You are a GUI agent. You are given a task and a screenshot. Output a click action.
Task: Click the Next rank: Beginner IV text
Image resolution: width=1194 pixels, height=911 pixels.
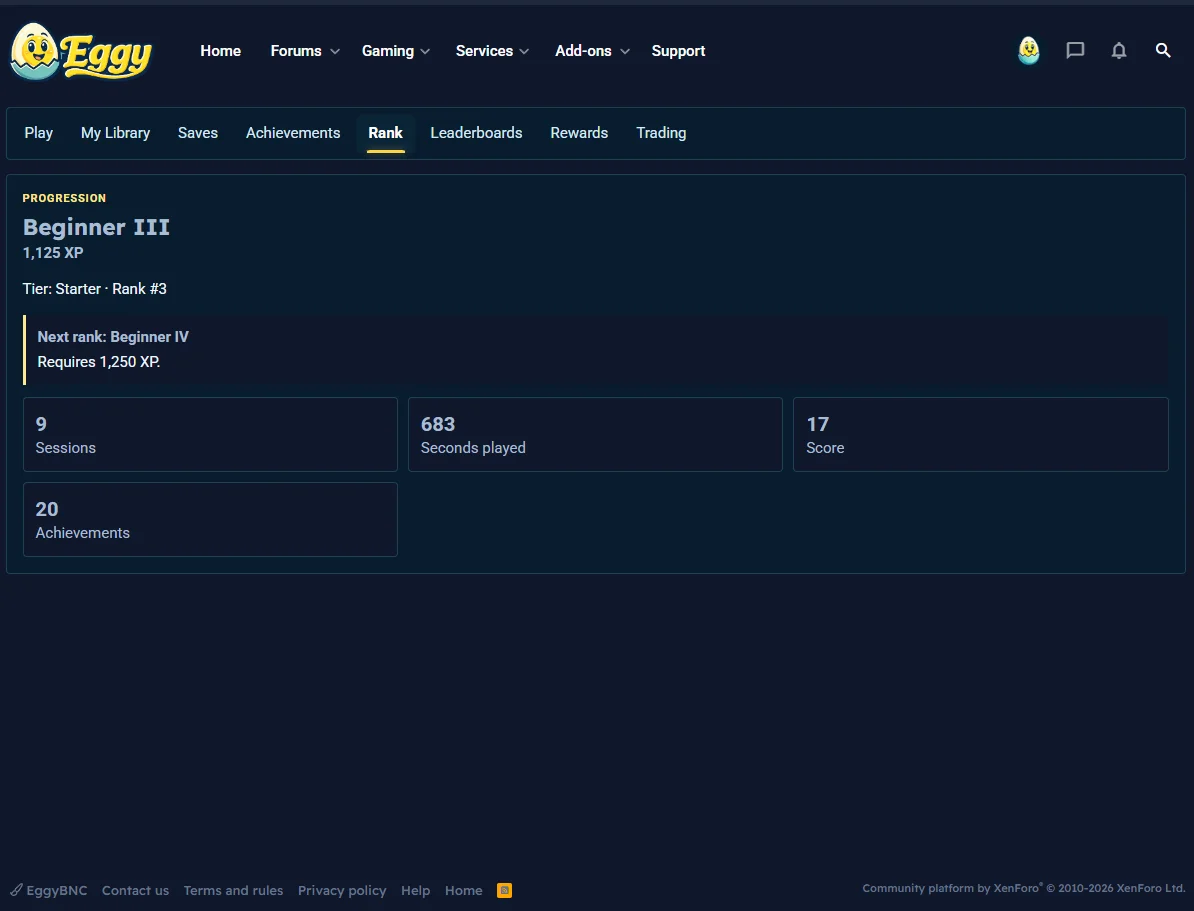(x=113, y=337)
